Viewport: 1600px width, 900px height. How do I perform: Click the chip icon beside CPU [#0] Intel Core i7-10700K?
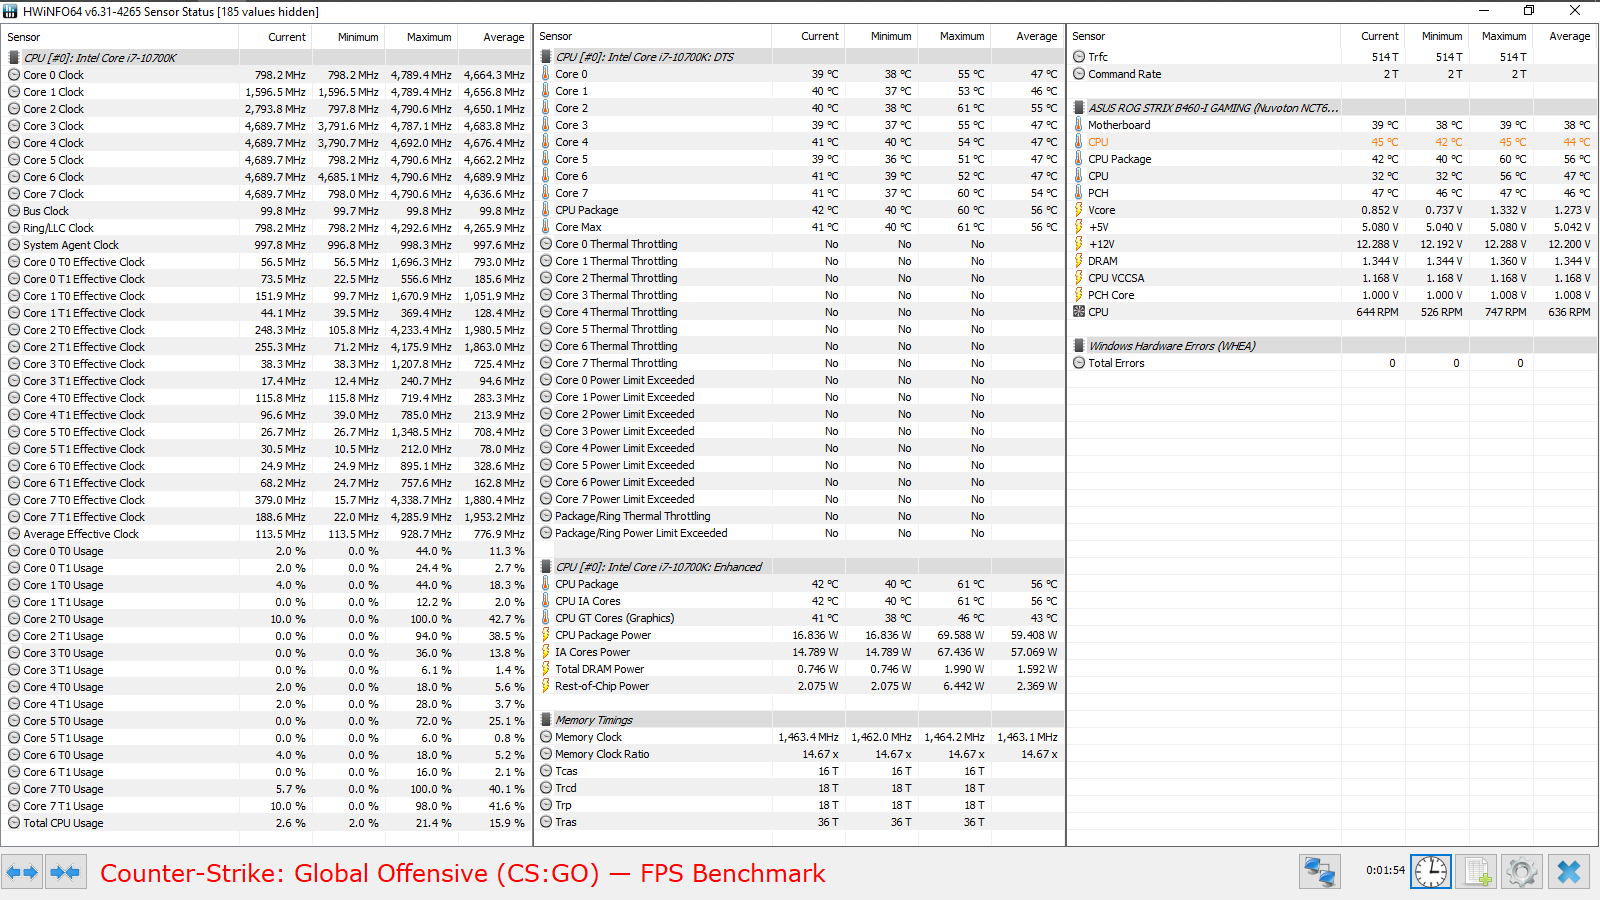[x=14, y=58]
